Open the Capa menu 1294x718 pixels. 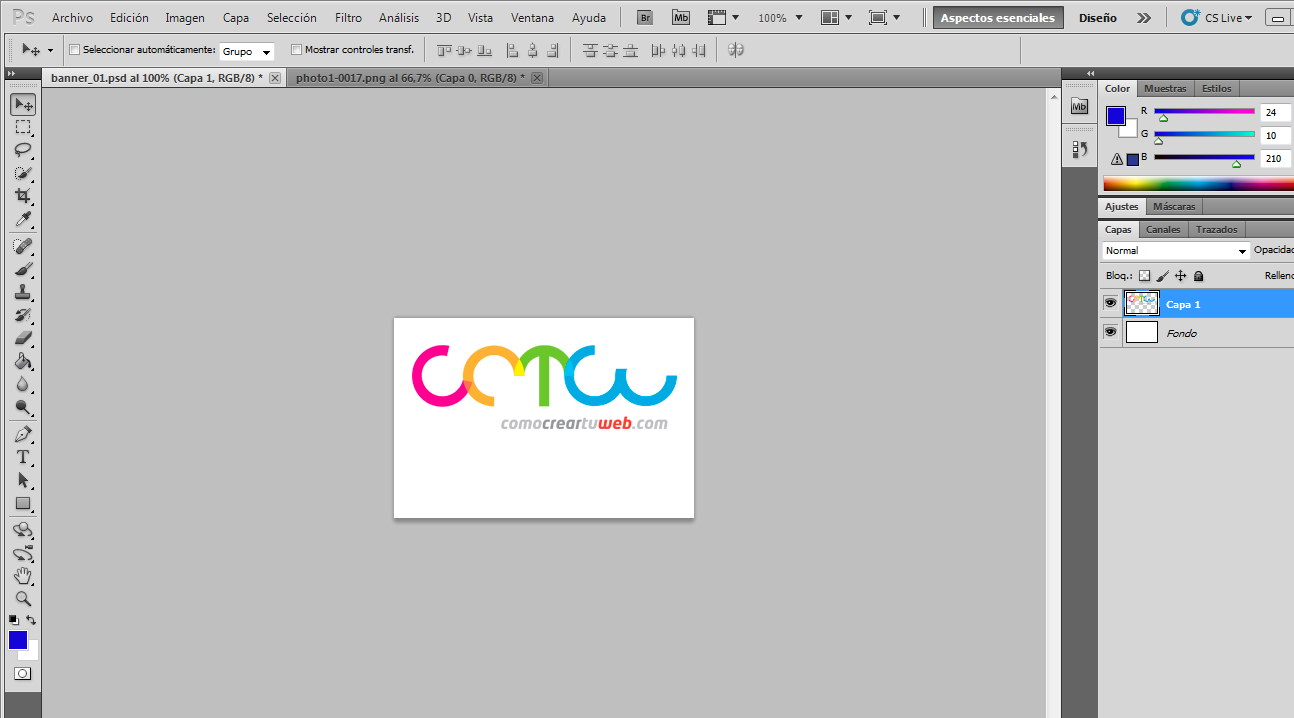coord(236,18)
